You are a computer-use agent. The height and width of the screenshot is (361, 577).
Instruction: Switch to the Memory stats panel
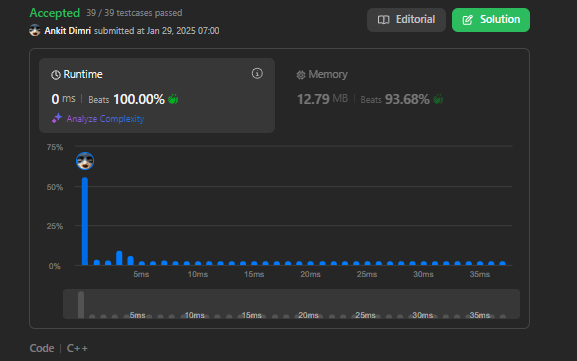coord(401,95)
